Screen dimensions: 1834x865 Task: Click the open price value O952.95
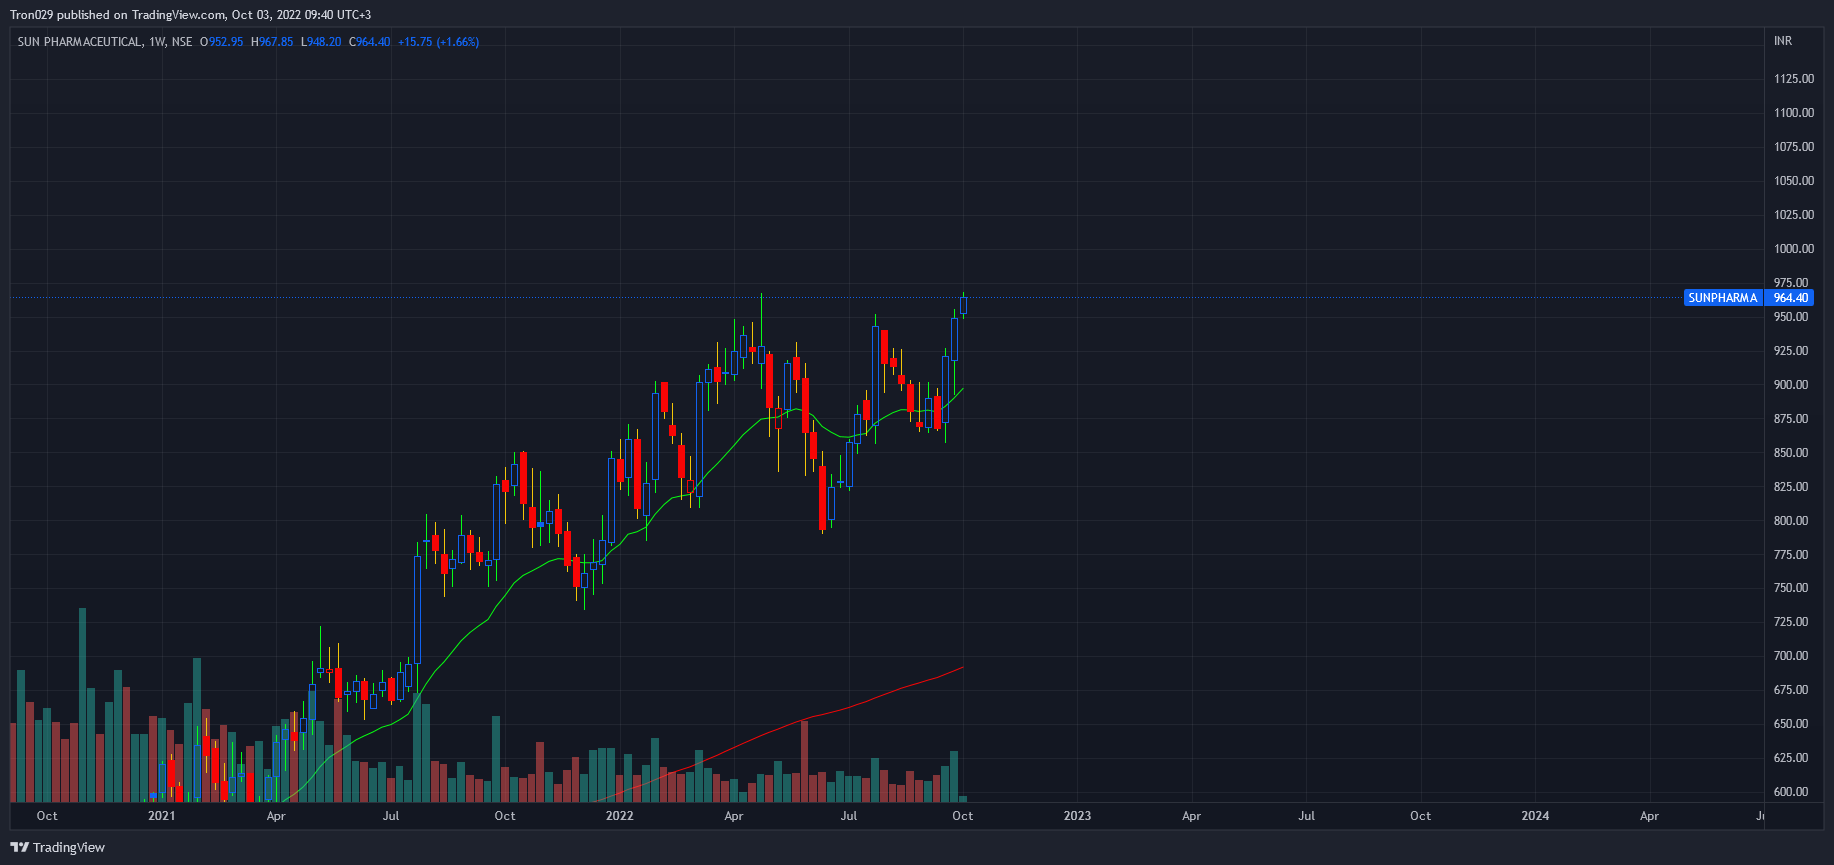tap(221, 42)
